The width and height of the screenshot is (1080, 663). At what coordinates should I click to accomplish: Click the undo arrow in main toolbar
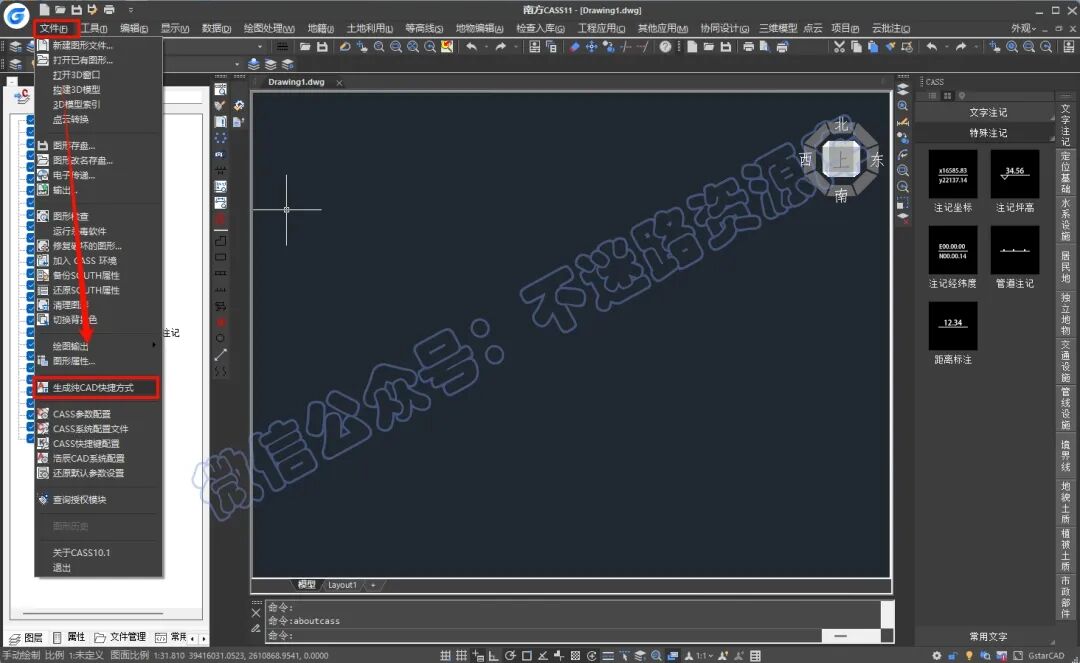coord(471,47)
